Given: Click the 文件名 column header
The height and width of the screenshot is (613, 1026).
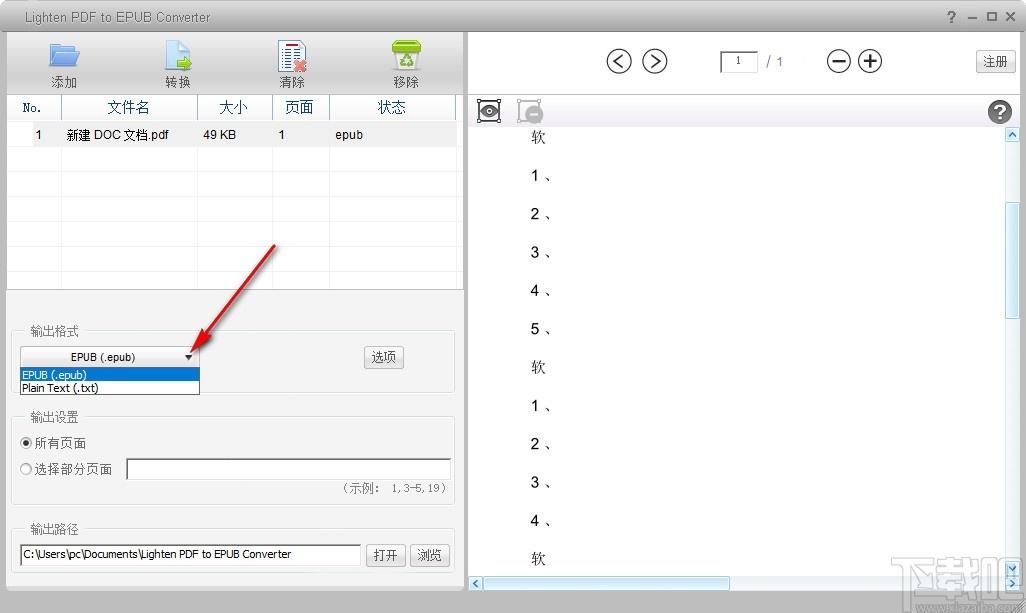Looking at the screenshot, I should pos(129,107).
